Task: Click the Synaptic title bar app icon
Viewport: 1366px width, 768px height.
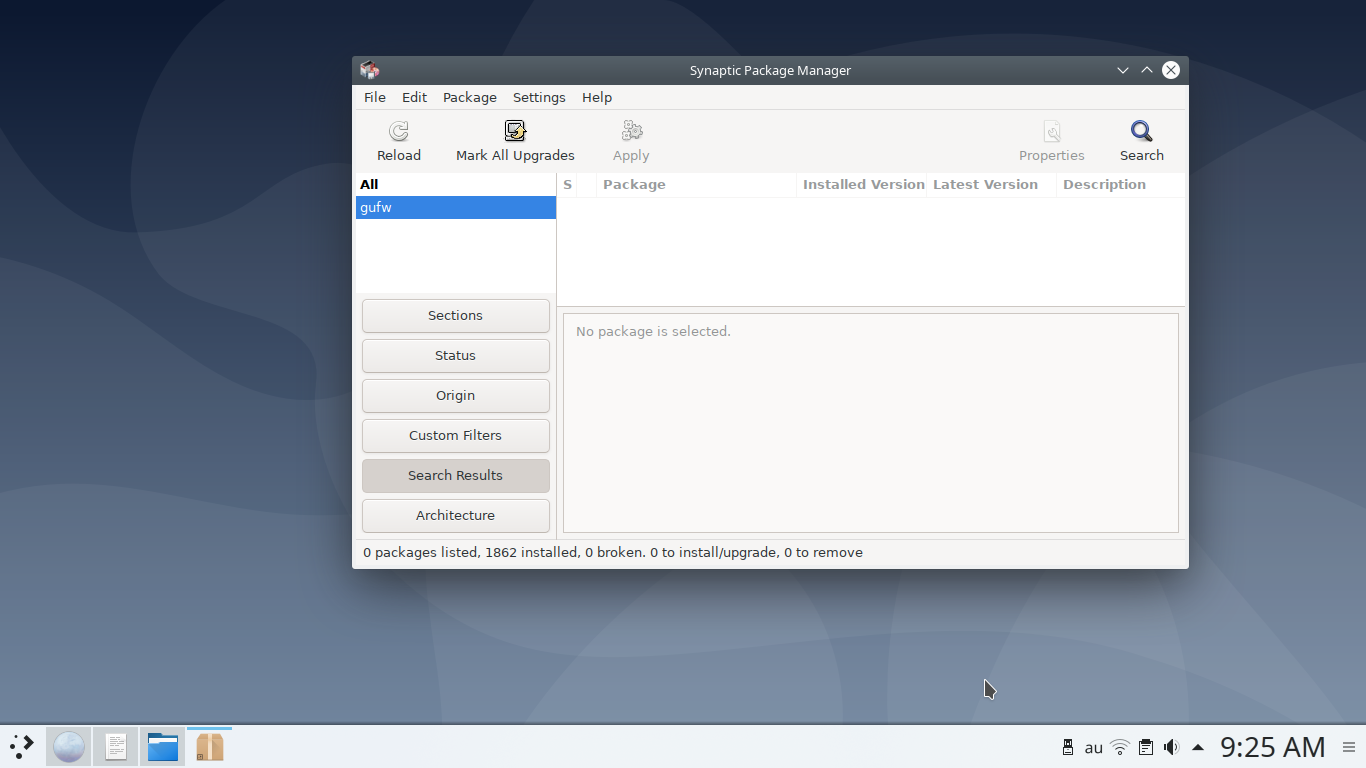Action: (370, 70)
